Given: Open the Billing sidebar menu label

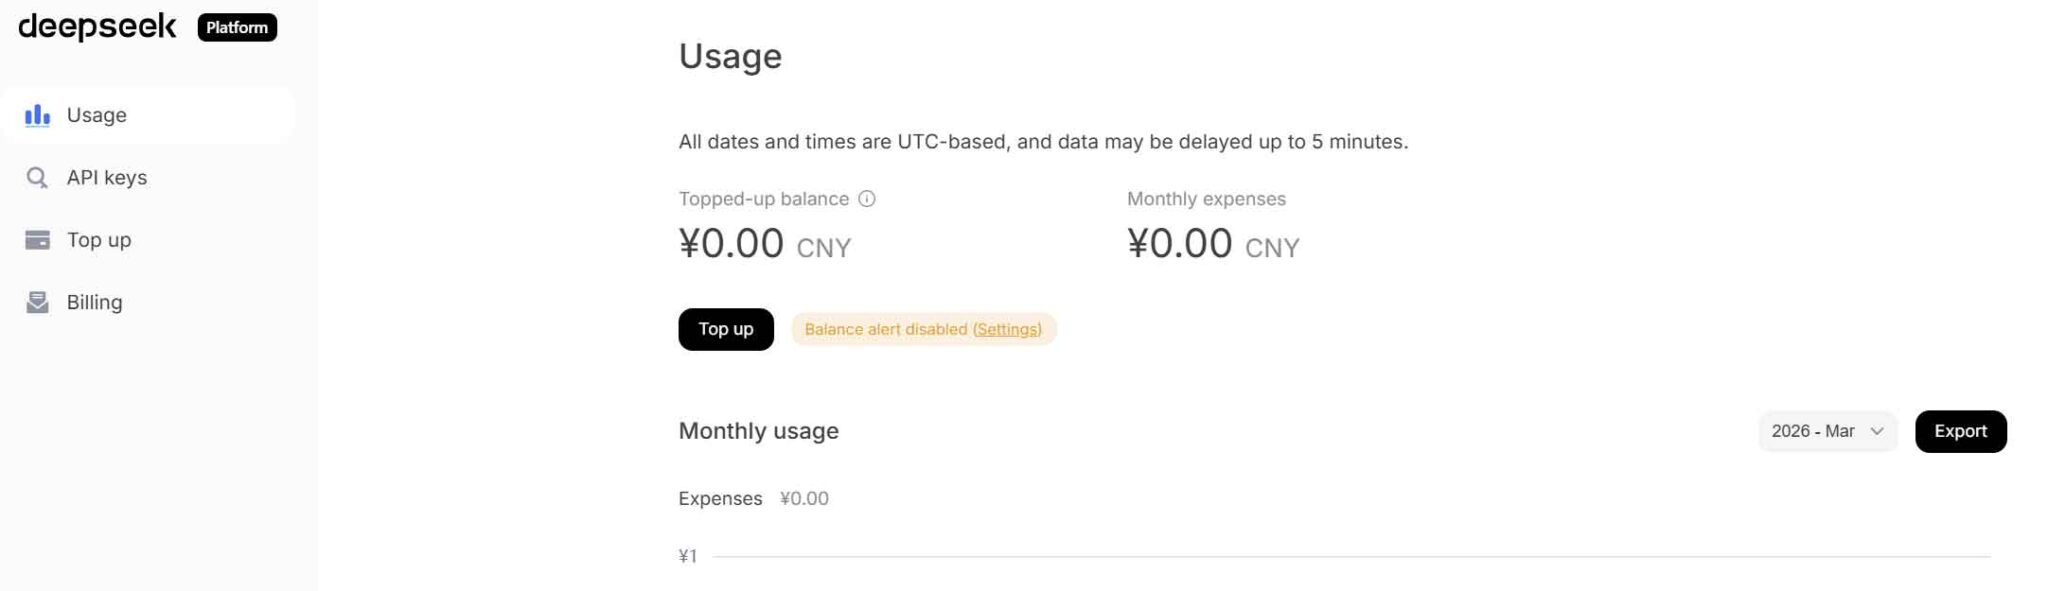Looking at the screenshot, I should pyautogui.click(x=95, y=302).
